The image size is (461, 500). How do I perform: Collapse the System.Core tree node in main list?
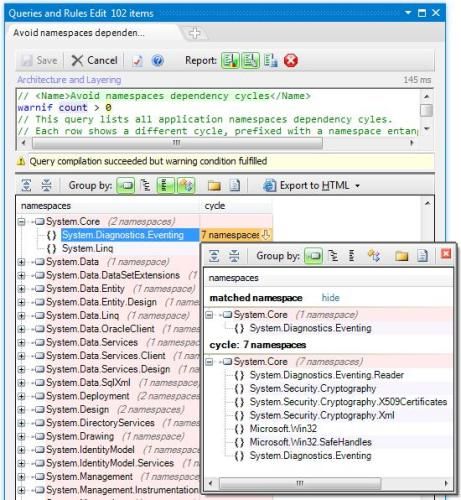[22, 222]
